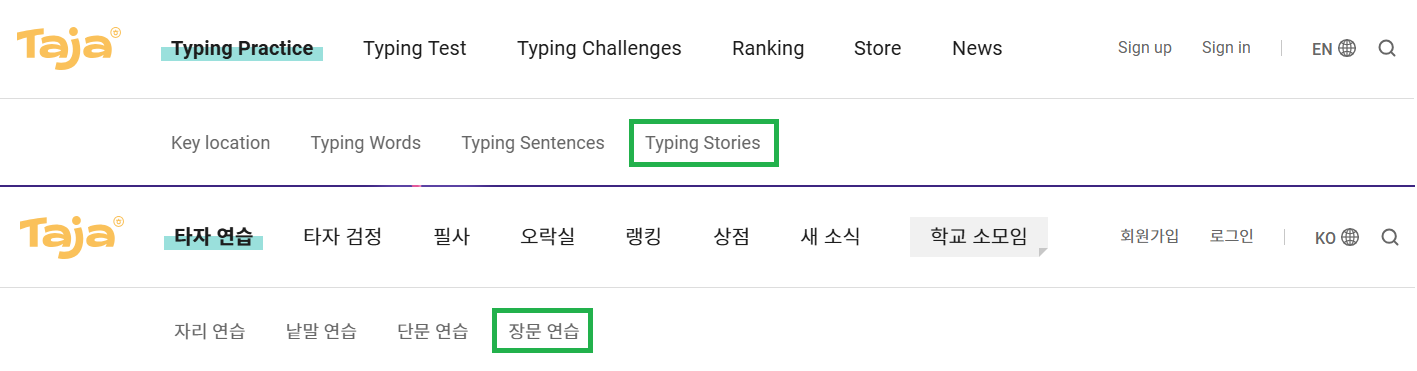This screenshot has width=1417, height=371.
Task: Select the Typing Stories sub-tab
Action: point(703,143)
